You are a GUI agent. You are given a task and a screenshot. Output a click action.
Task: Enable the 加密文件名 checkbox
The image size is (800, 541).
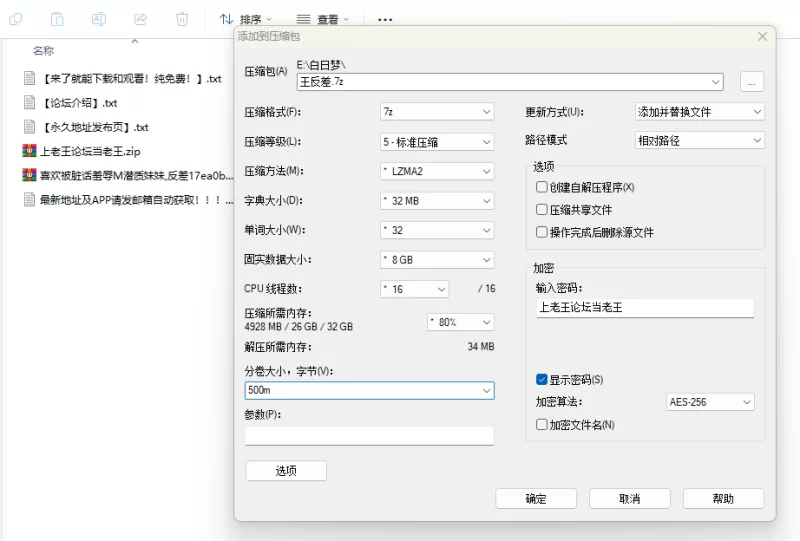[x=542, y=424]
